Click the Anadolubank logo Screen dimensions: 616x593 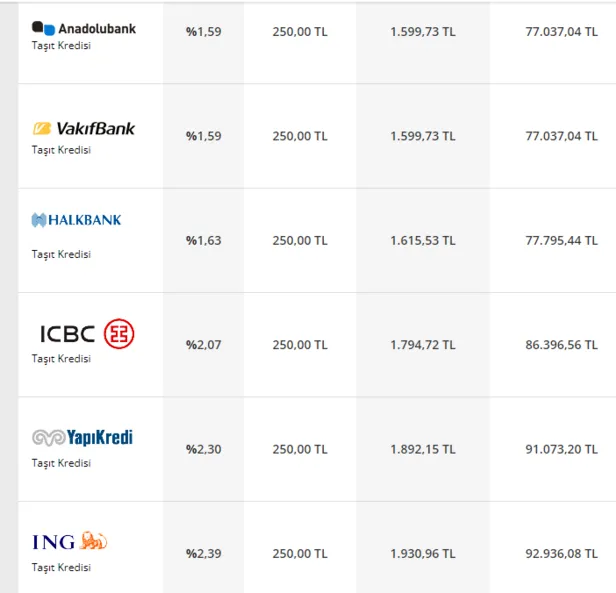coord(84,28)
